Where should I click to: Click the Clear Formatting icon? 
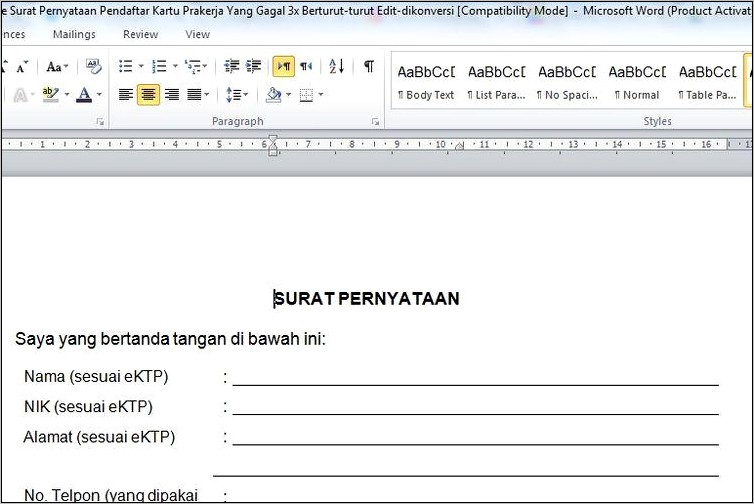pos(93,67)
